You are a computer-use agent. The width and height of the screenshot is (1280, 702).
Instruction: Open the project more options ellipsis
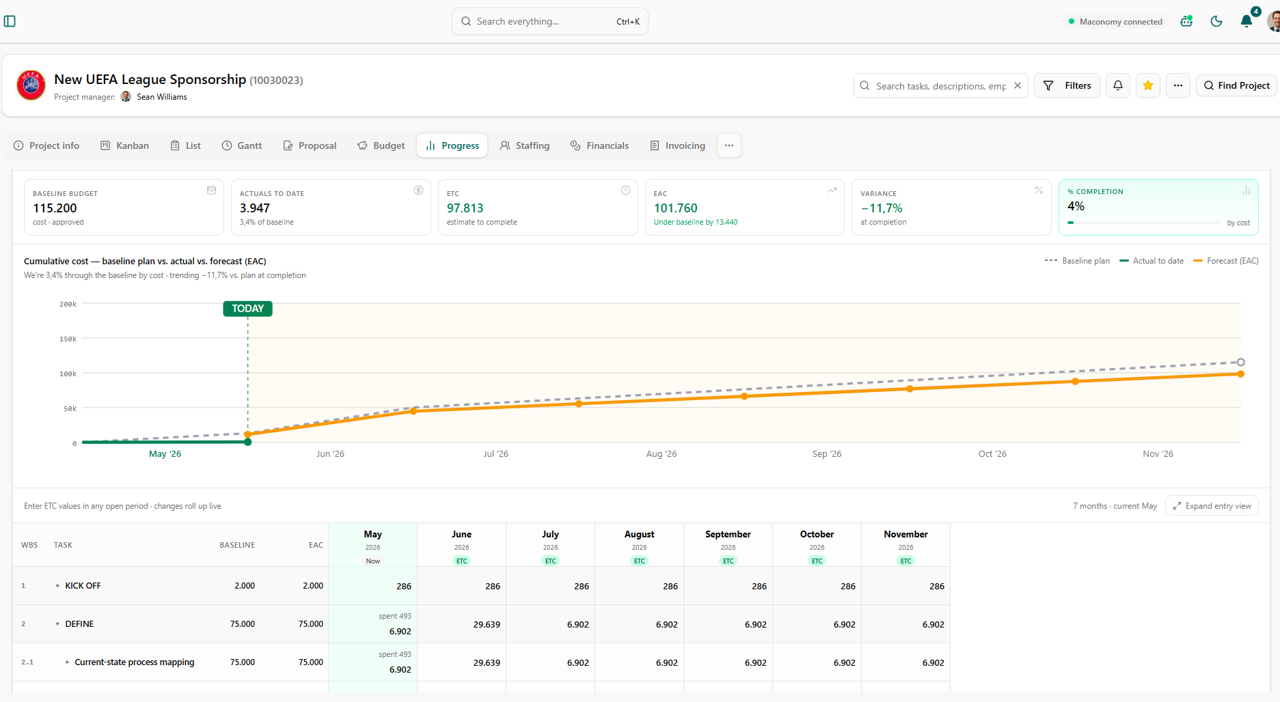click(x=1178, y=86)
